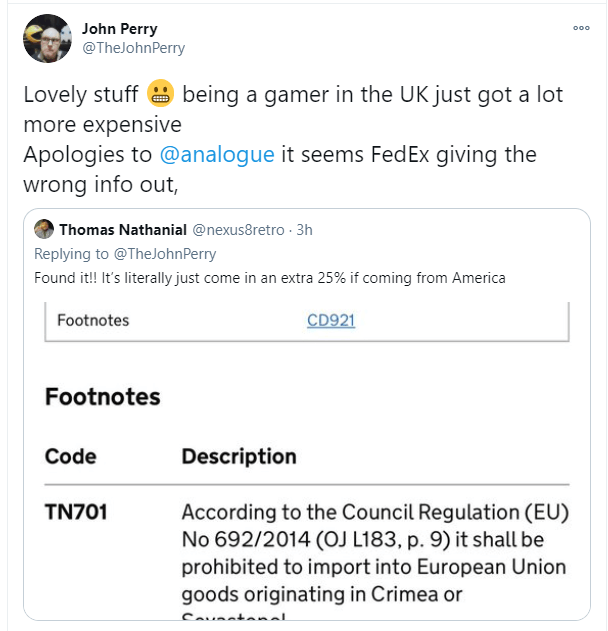Screen dimensions: 608x631
Task: Click the Description column header
Action: pos(239,456)
